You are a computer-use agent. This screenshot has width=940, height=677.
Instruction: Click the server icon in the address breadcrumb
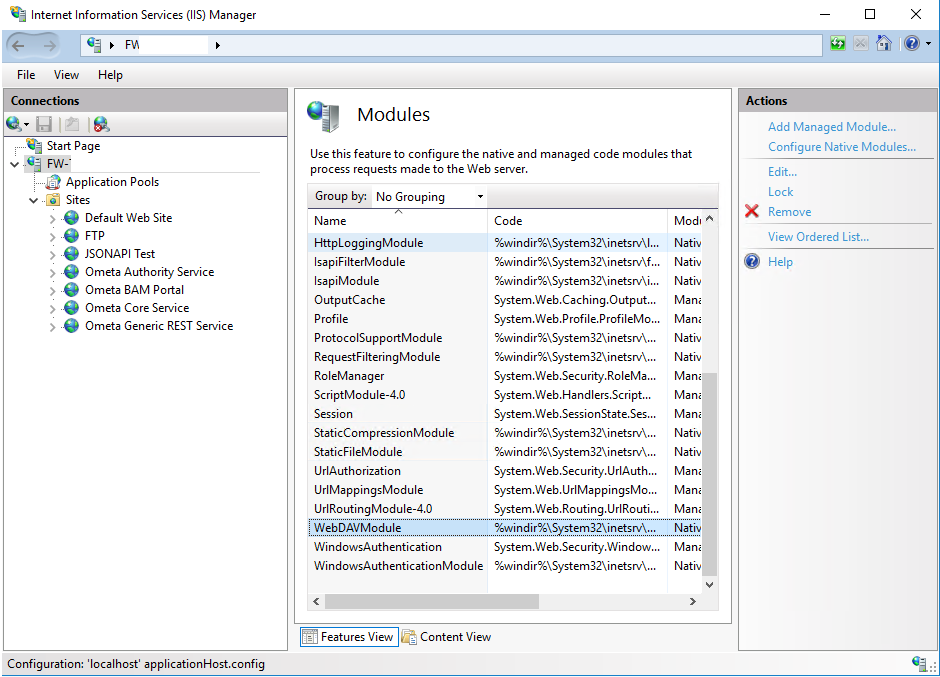pos(93,44)
